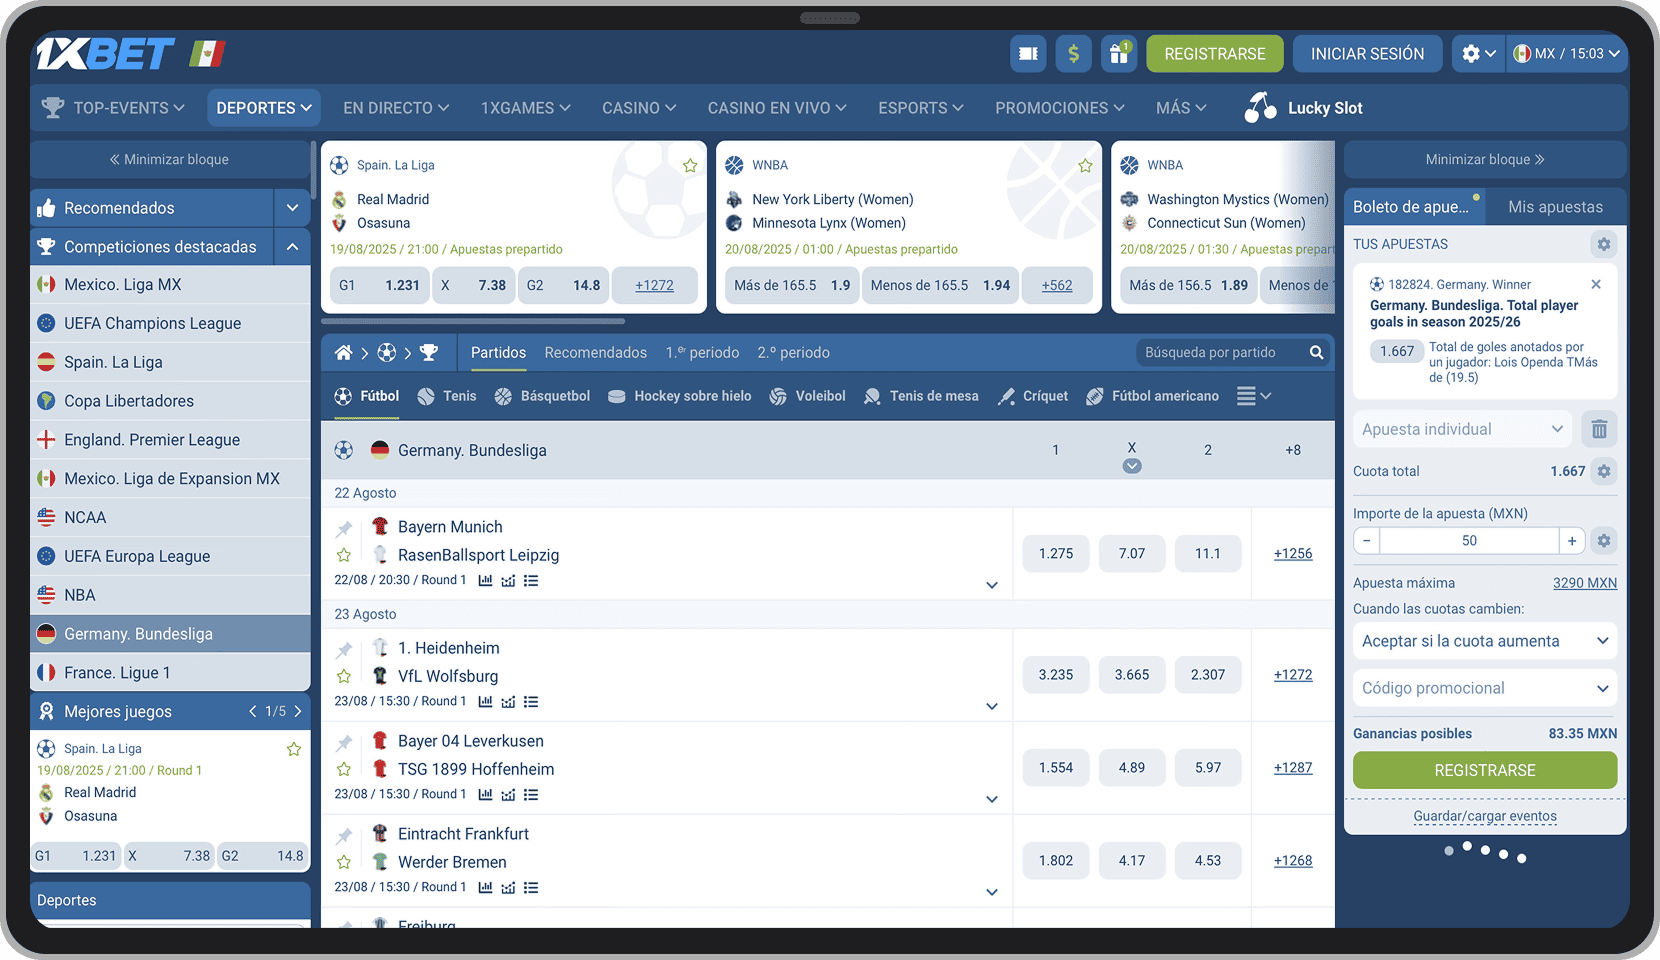The image size is (1660, 960).
Task: Favorite the Bayern Munich match star
Action: tap(344, 555)
